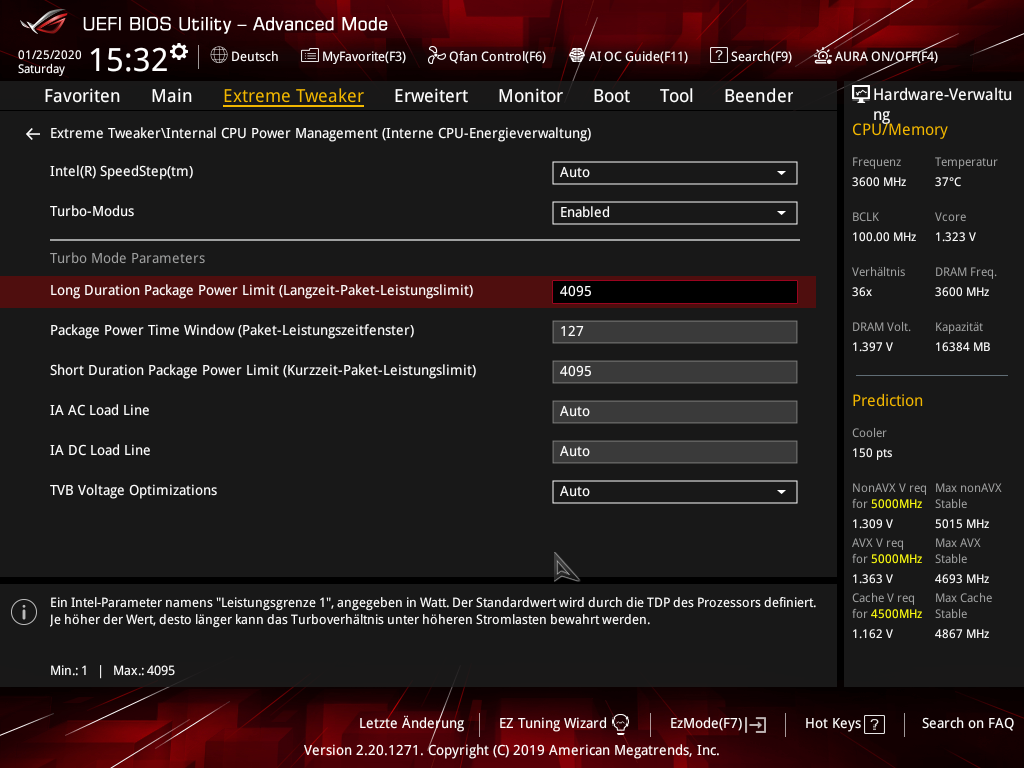
Task: Click Search(F9) label
Action: [761, 57]
